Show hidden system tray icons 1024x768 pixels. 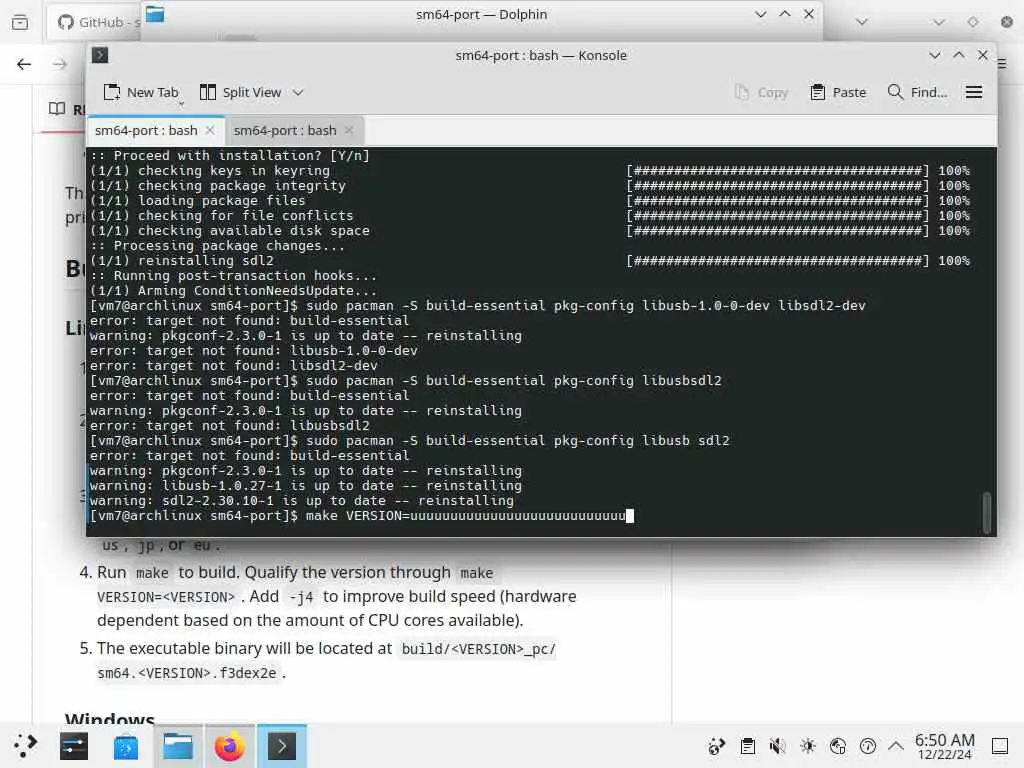click(896, 746)
